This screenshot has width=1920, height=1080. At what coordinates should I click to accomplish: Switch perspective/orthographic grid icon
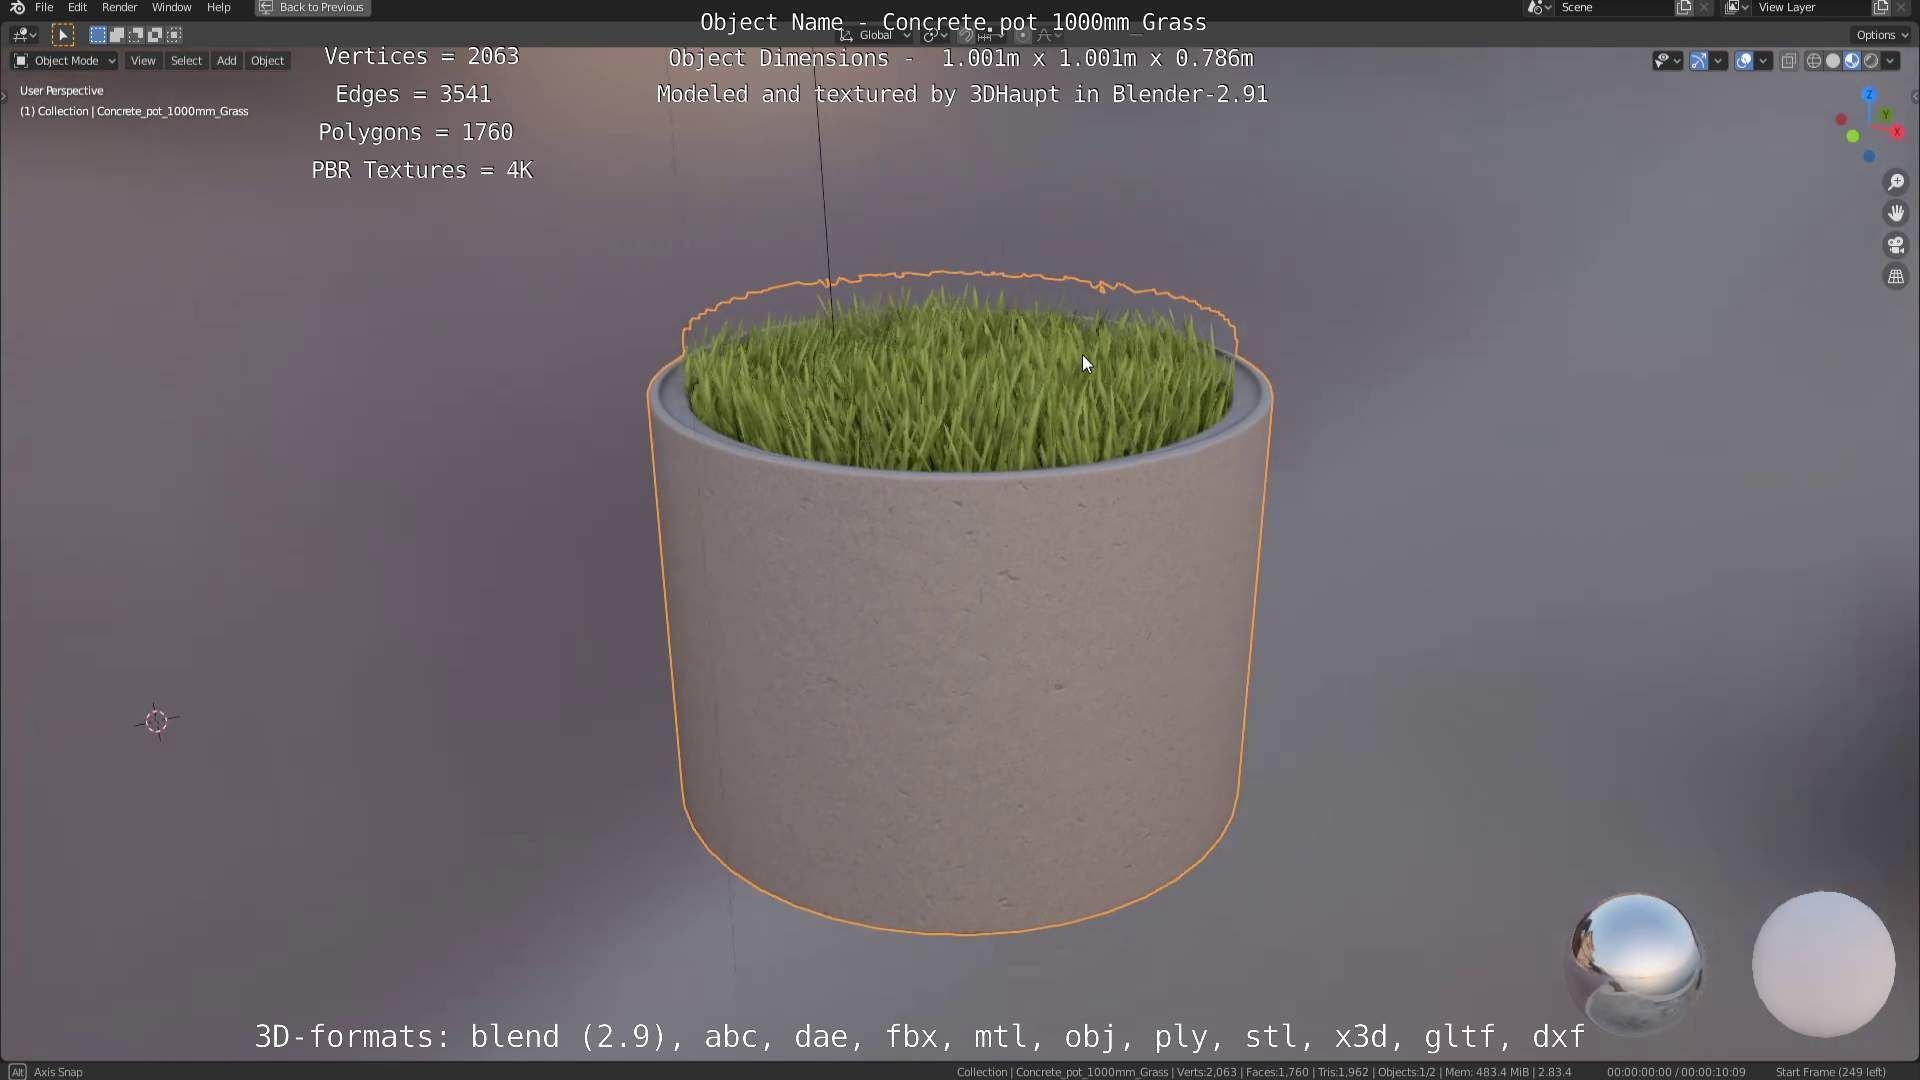pyautogui.click(x=1895, y=277)
